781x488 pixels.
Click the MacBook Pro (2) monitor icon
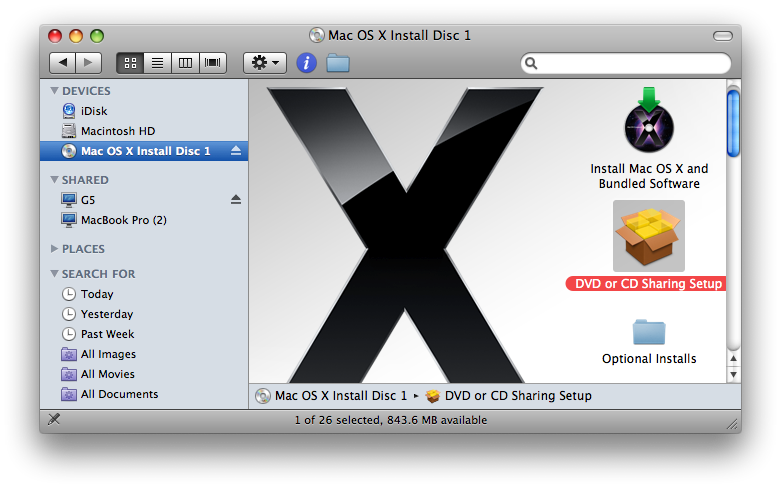coord(69,220)
